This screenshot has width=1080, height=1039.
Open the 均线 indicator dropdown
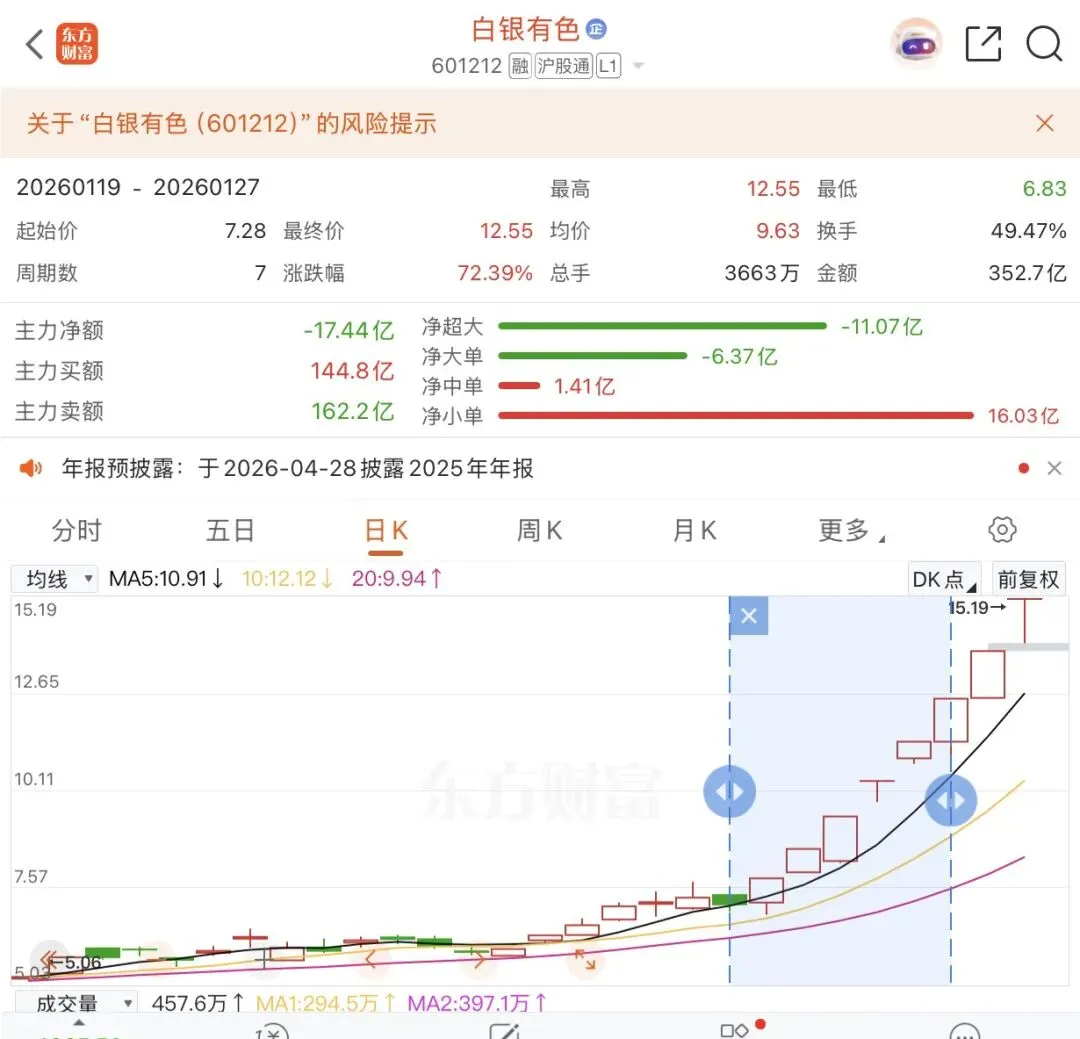pos(56,579)
